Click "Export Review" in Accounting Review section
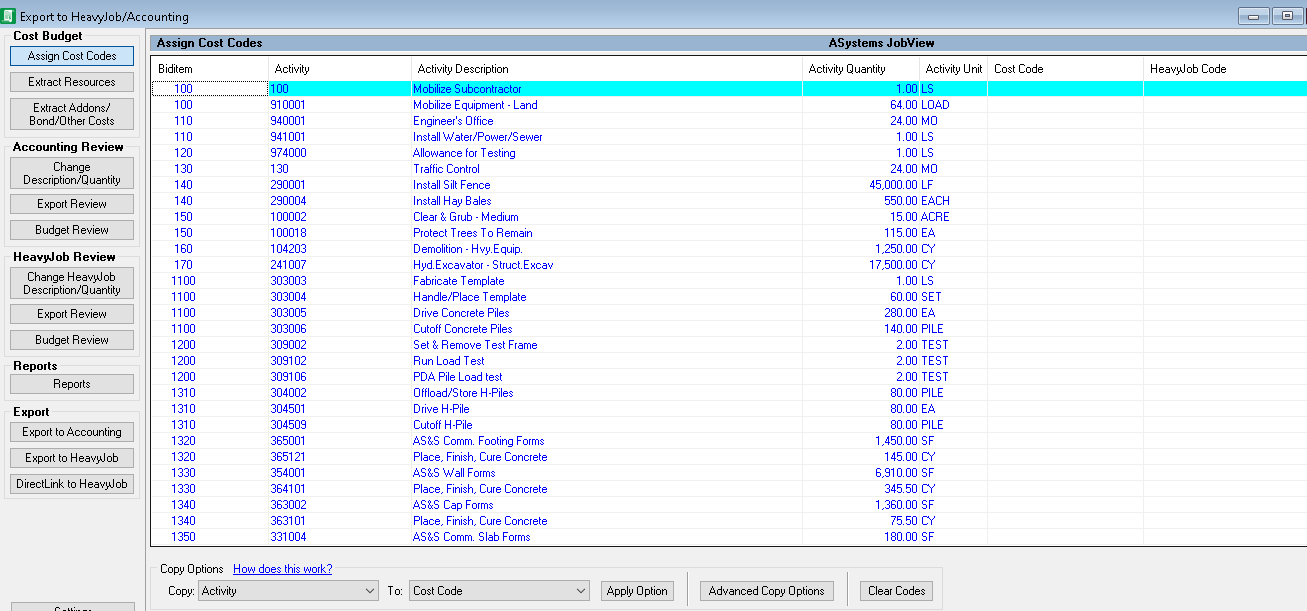Screen dimensions: 1307x611 point(71,203)
